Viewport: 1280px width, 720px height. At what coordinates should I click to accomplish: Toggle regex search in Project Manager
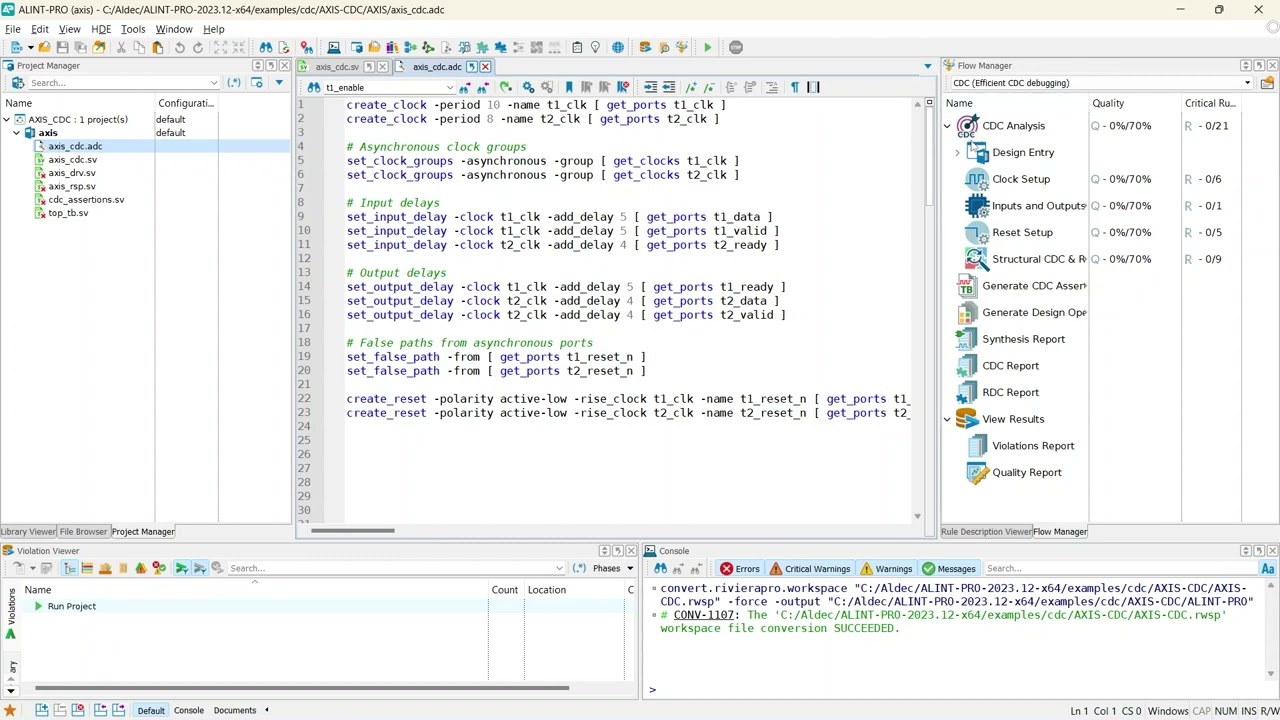[233, 83]
